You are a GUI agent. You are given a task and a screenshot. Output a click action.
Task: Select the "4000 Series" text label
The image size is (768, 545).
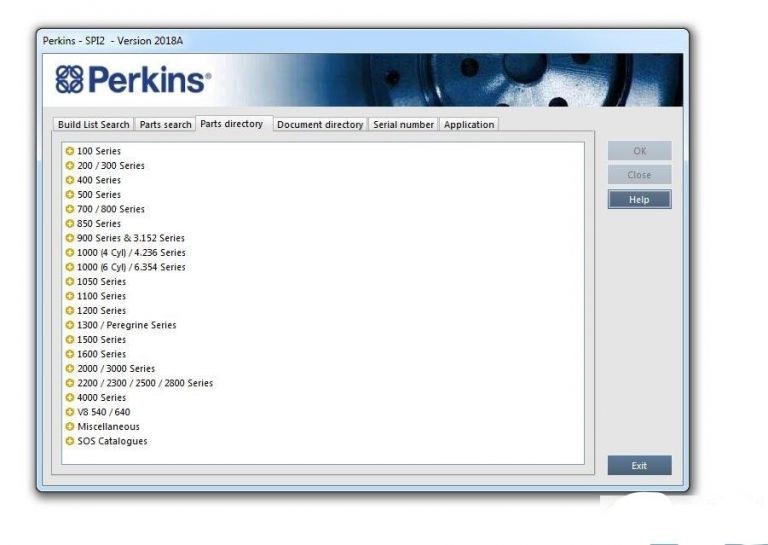[x=101, y=397]
